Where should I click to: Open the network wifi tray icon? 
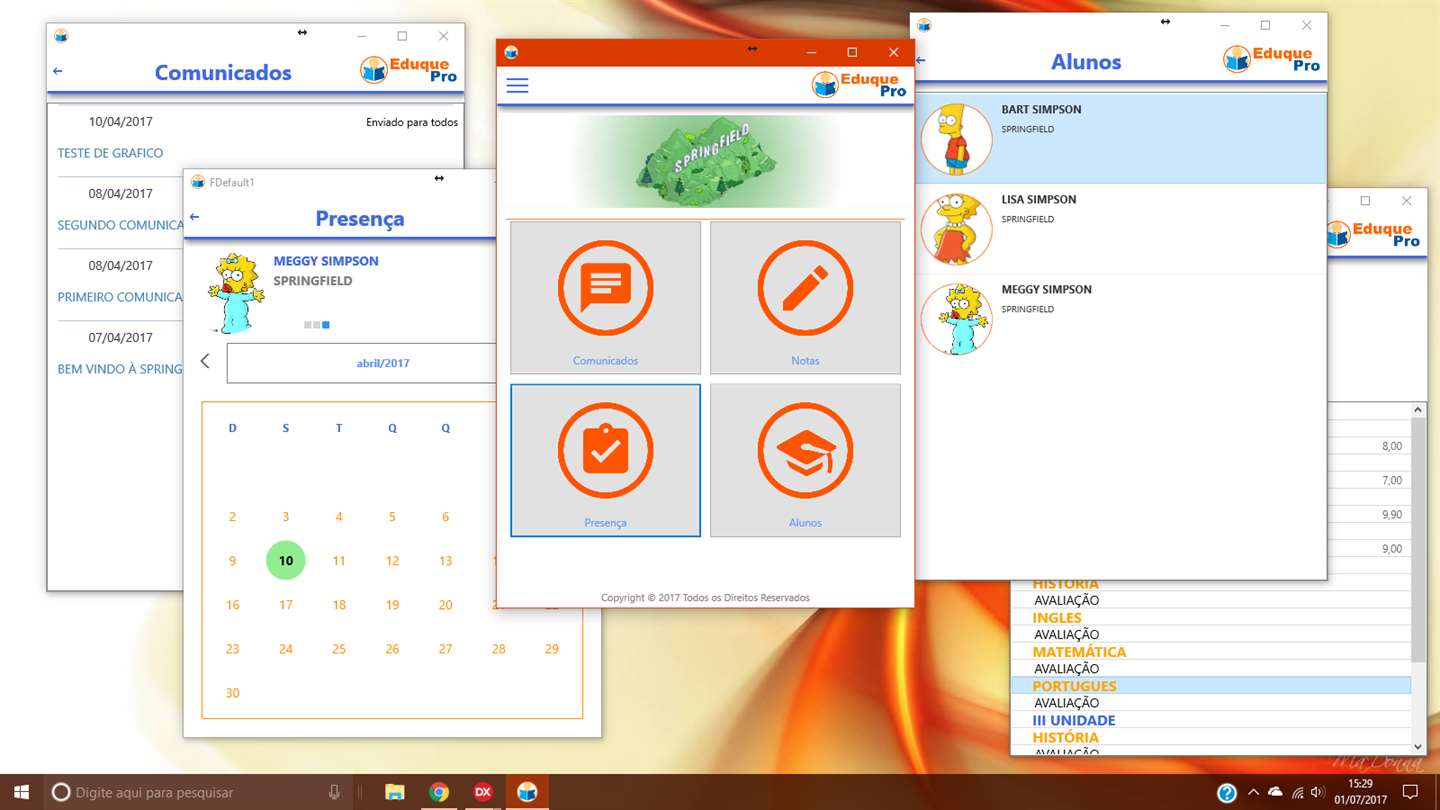coord(1297,792)
